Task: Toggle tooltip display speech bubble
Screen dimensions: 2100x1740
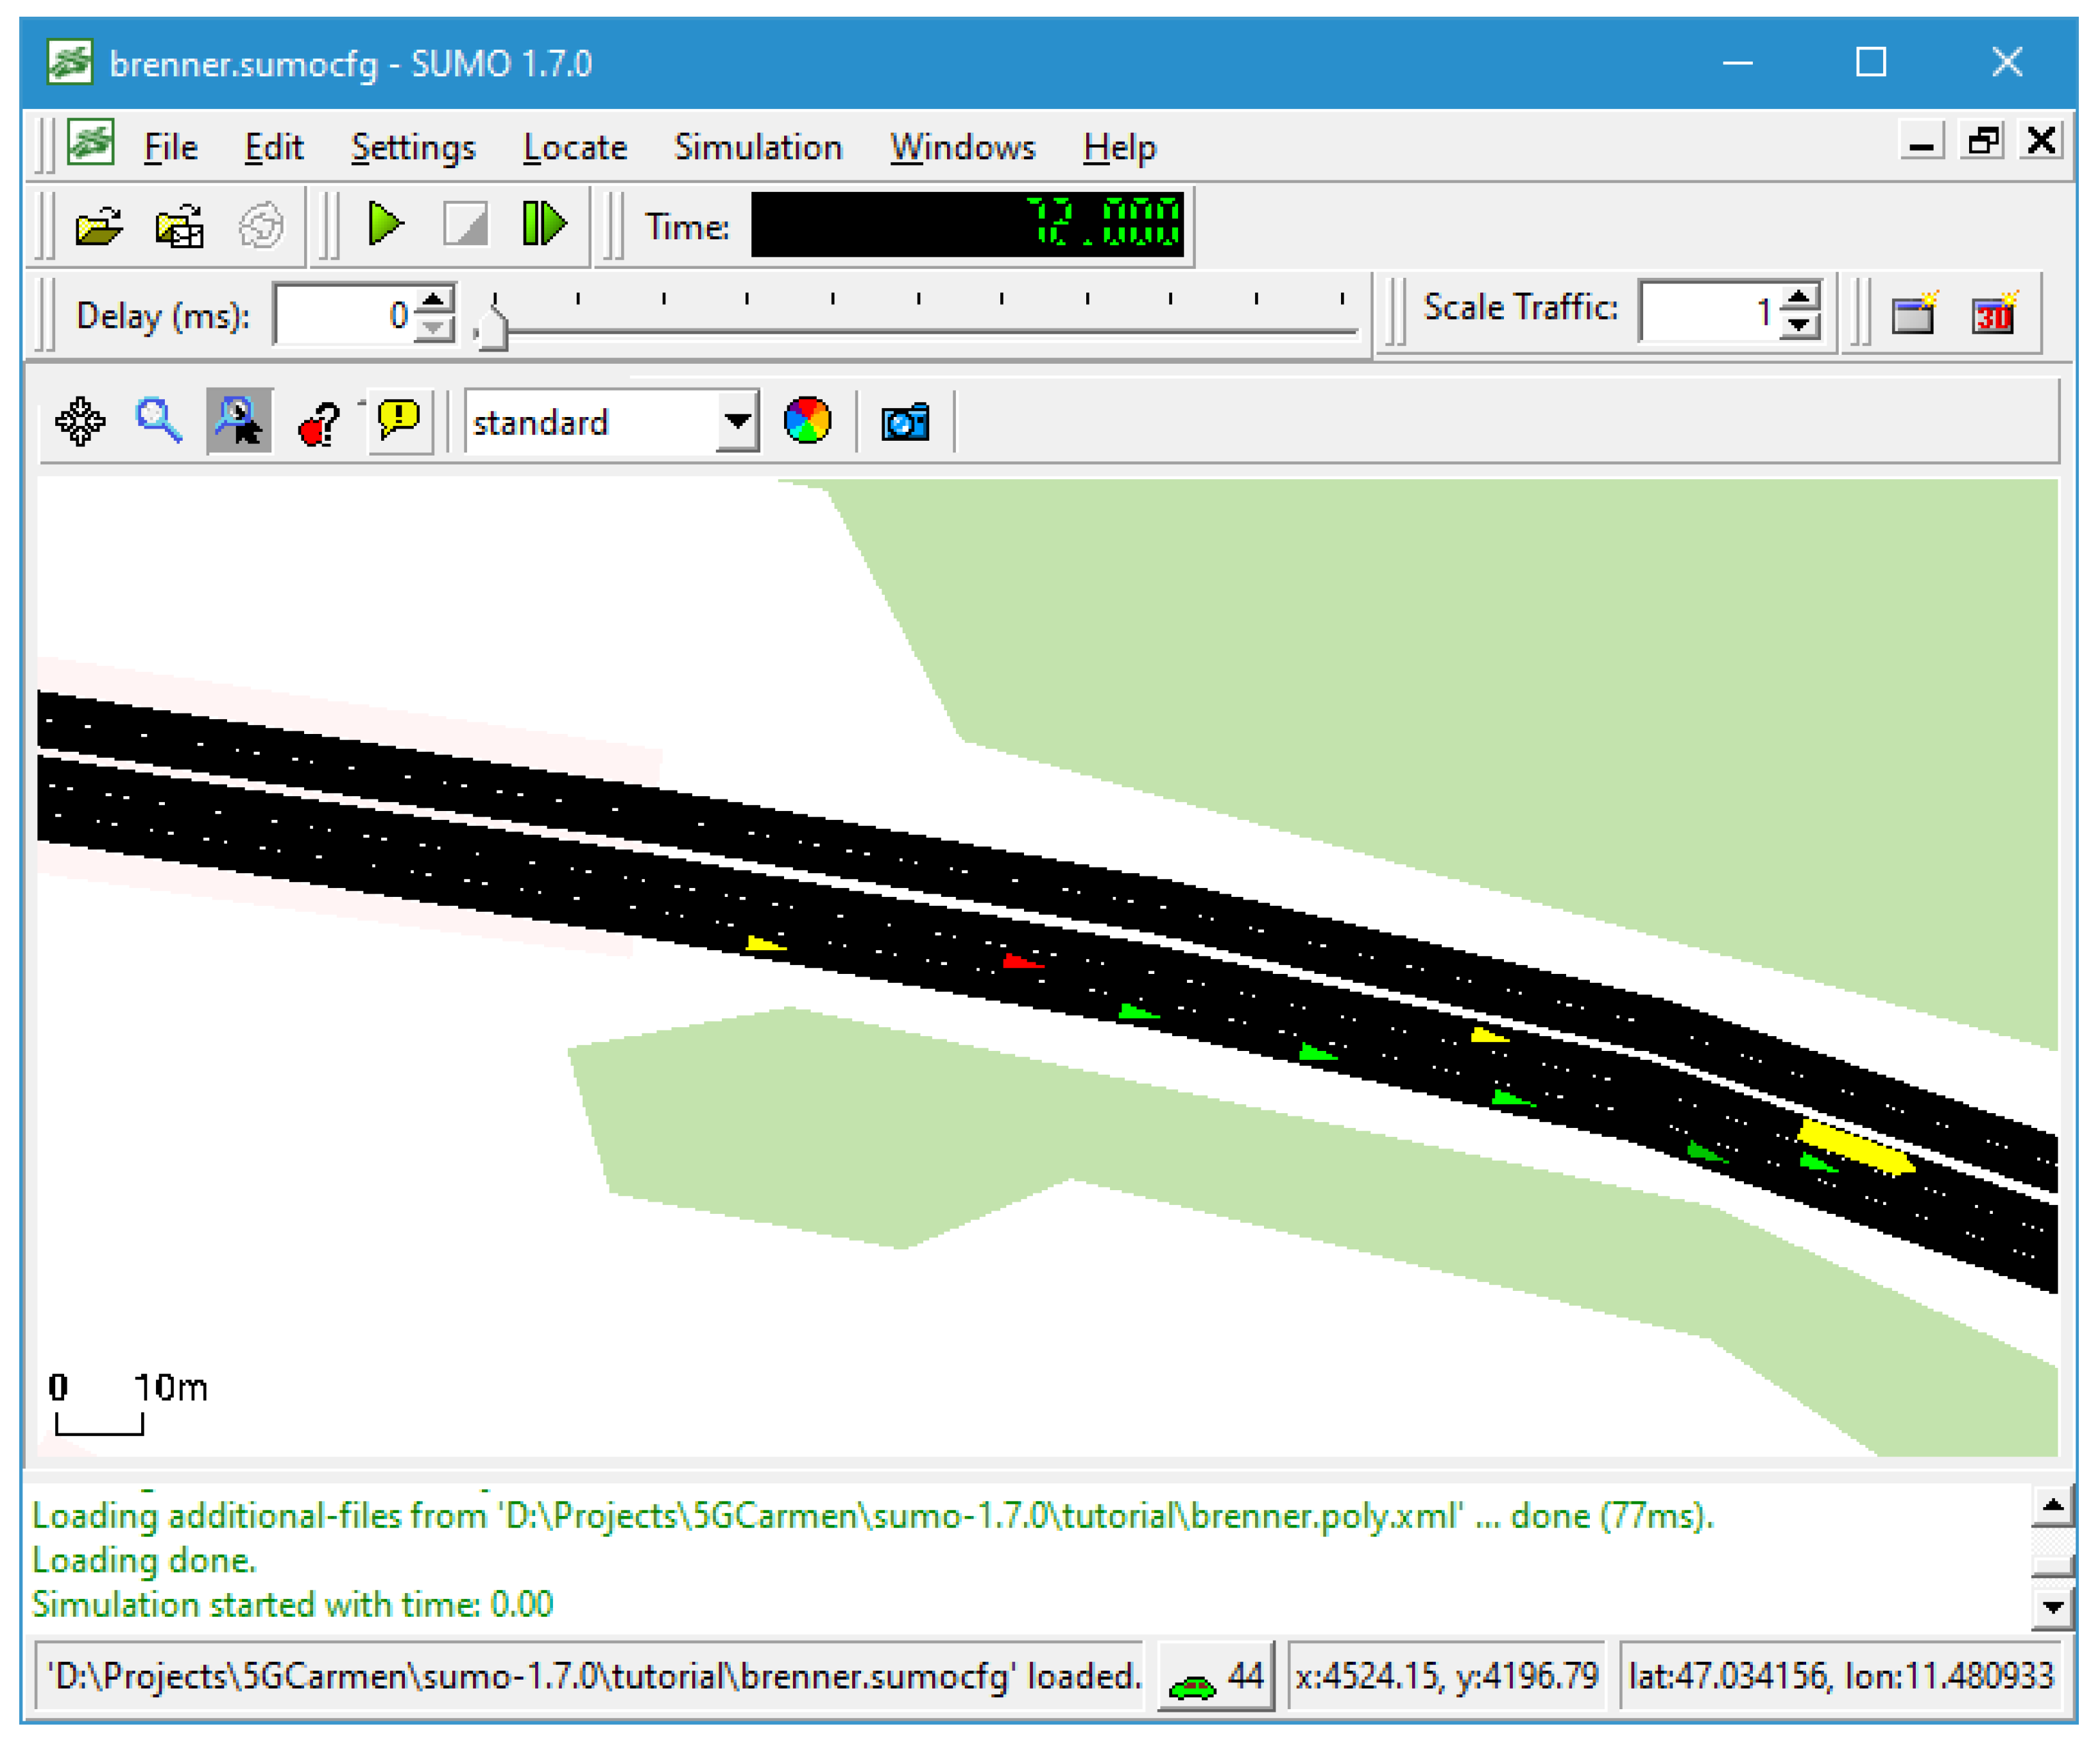Action: (400, 421)
